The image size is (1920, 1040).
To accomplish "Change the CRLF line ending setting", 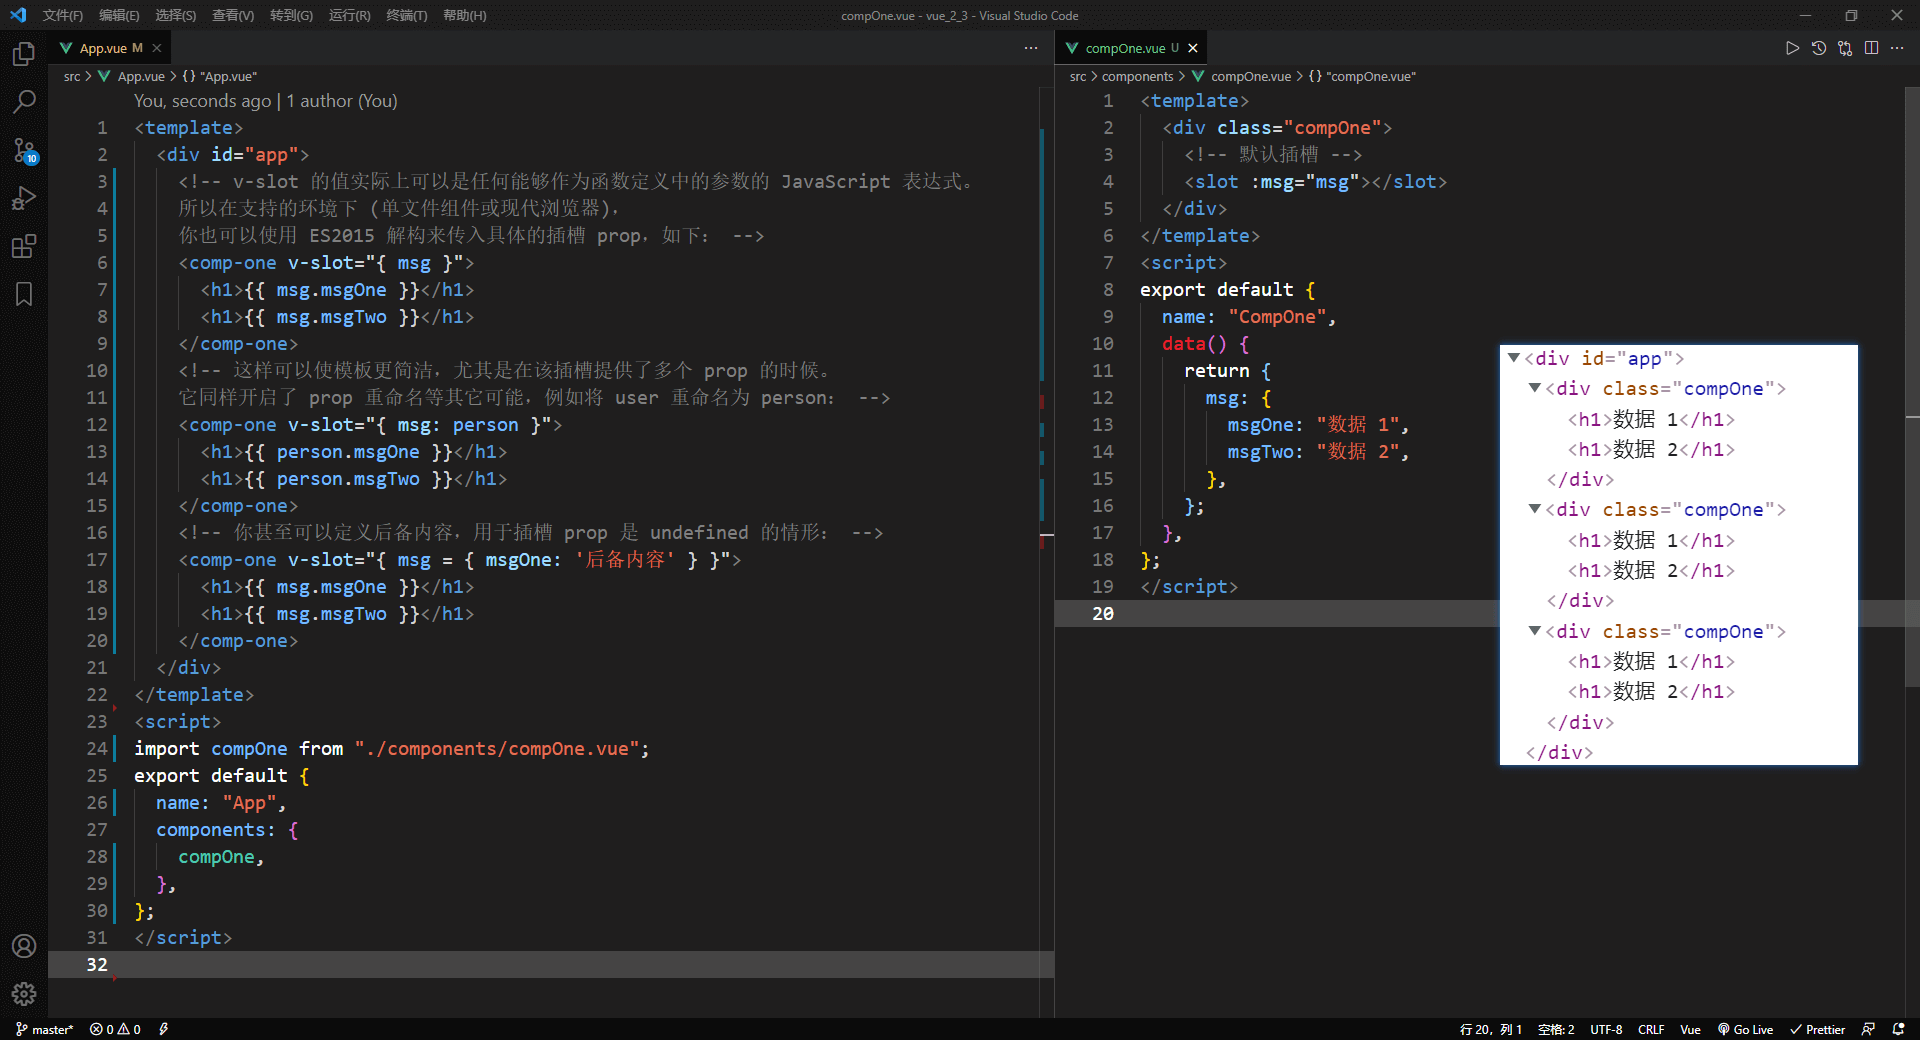I will (1651, 1029).
